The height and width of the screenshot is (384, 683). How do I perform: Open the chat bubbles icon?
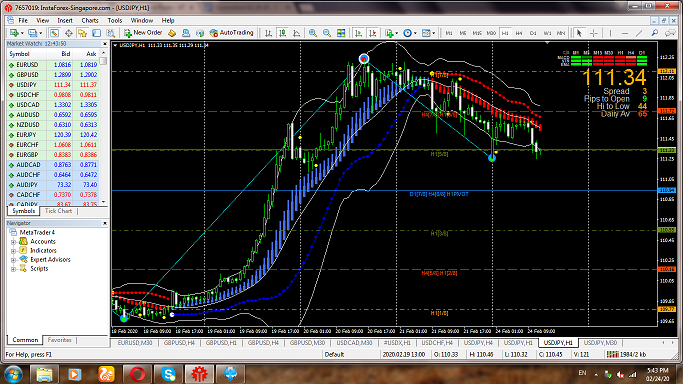tap(669, 33)
